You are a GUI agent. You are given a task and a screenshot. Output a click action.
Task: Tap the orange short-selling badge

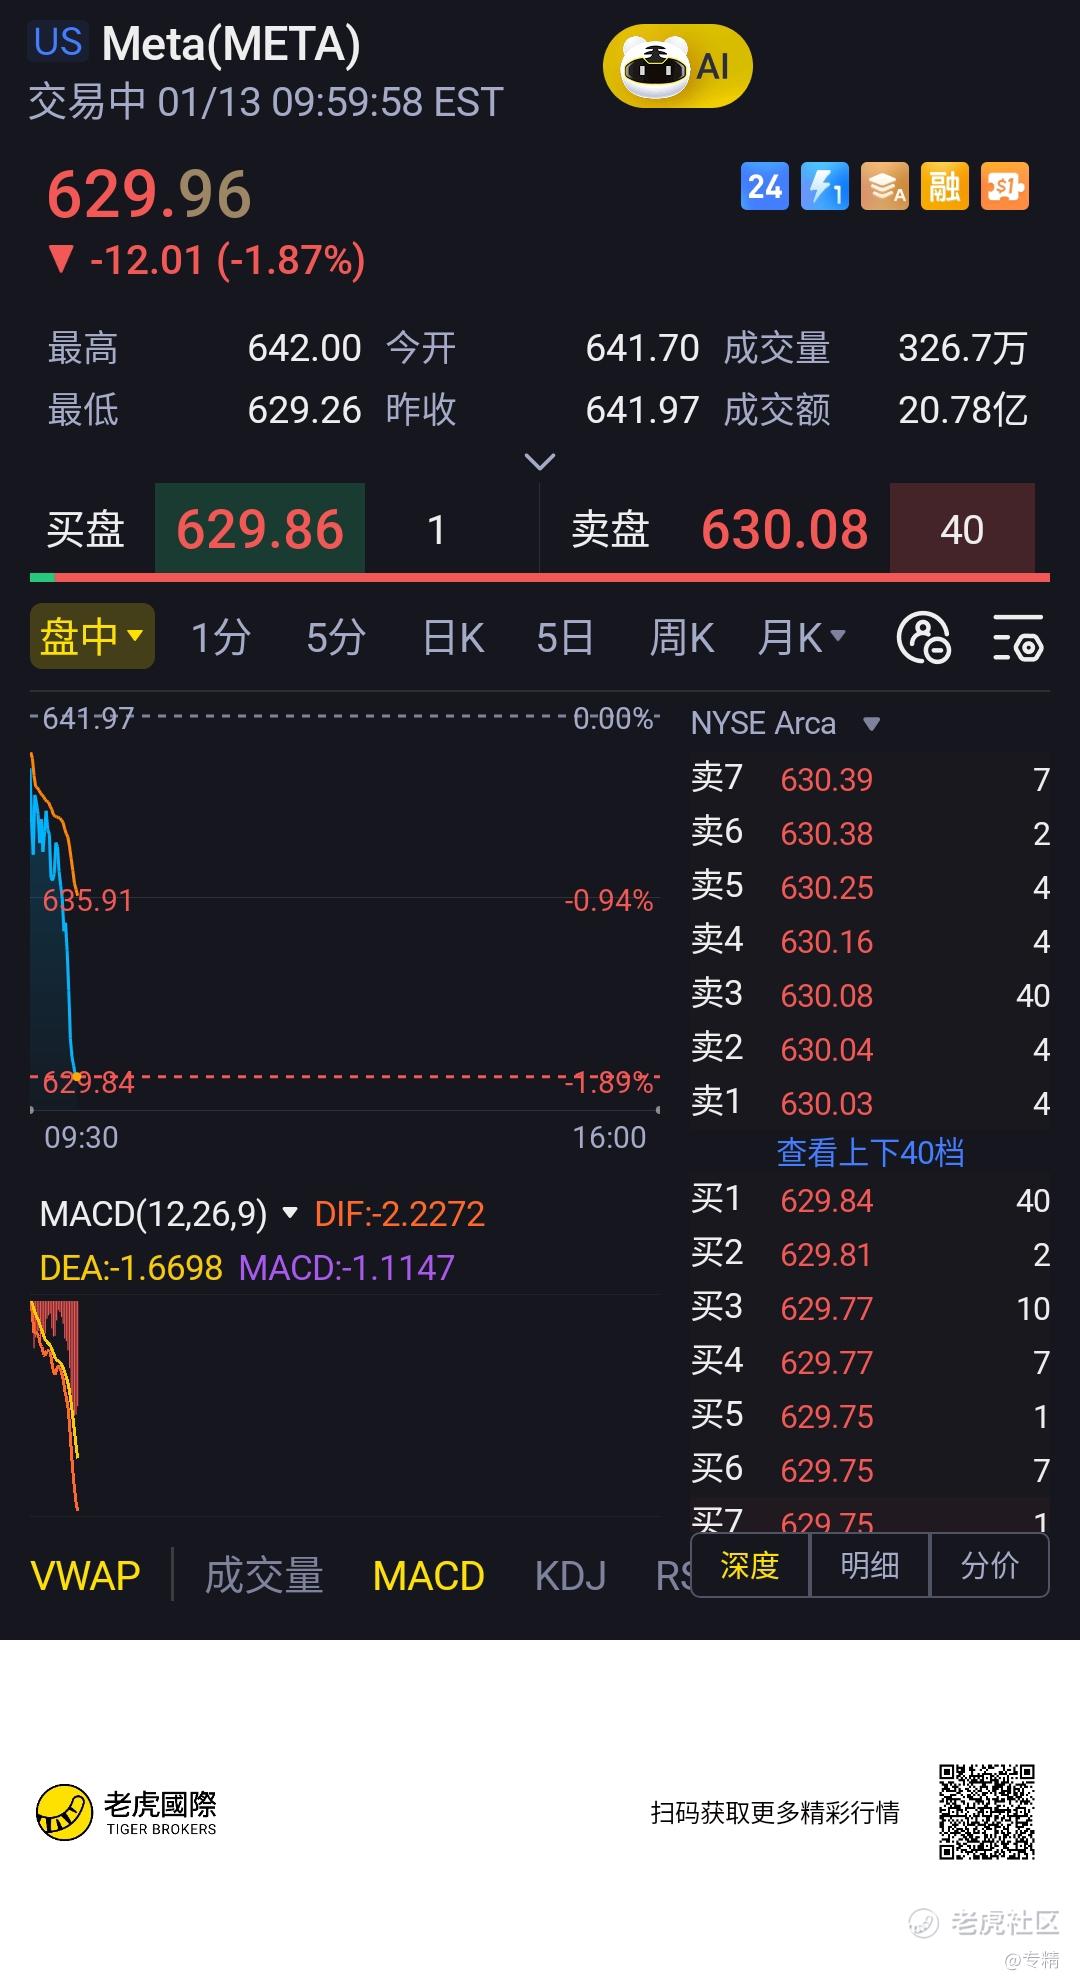1005,186
